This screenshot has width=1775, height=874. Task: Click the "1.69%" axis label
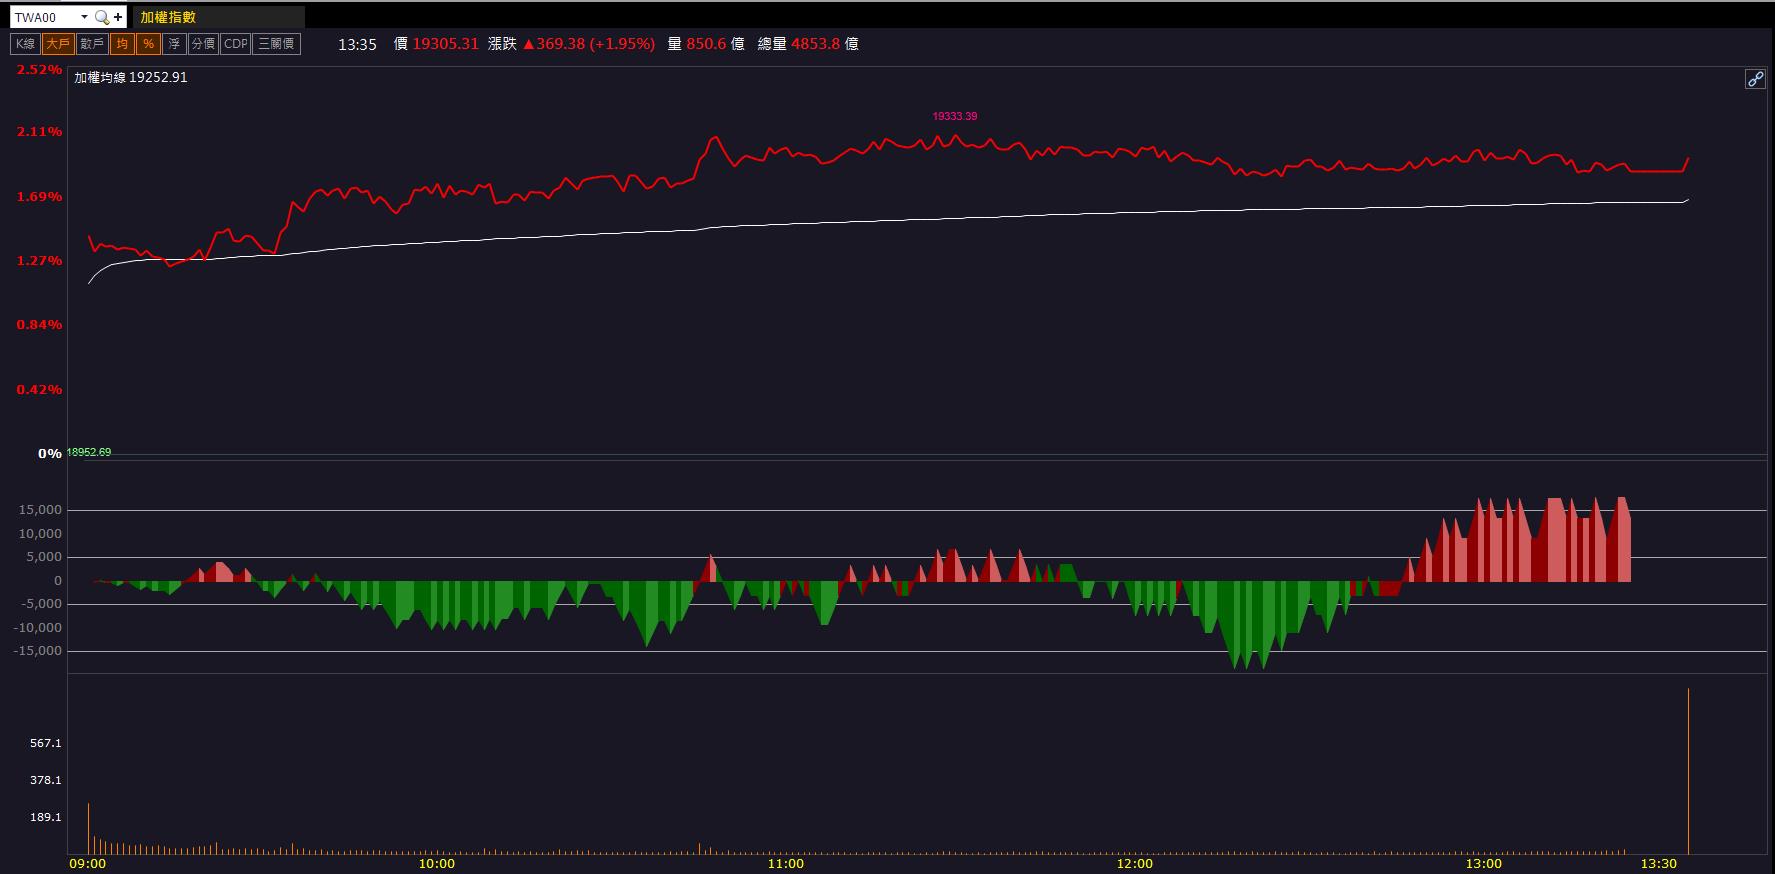coord(39,197)
